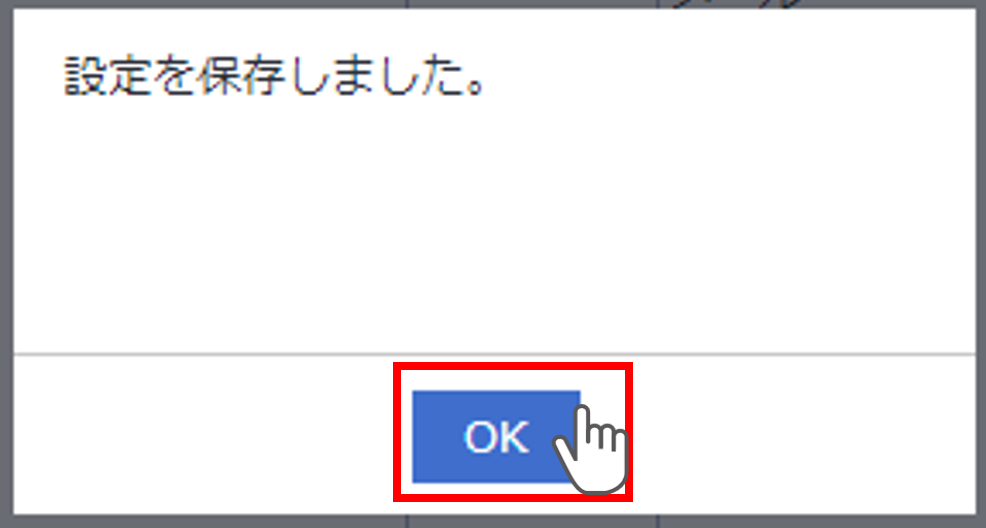Click the 'OK' label text on the button
The width and height of the screenshot is (986, 528).
[496, 437]
